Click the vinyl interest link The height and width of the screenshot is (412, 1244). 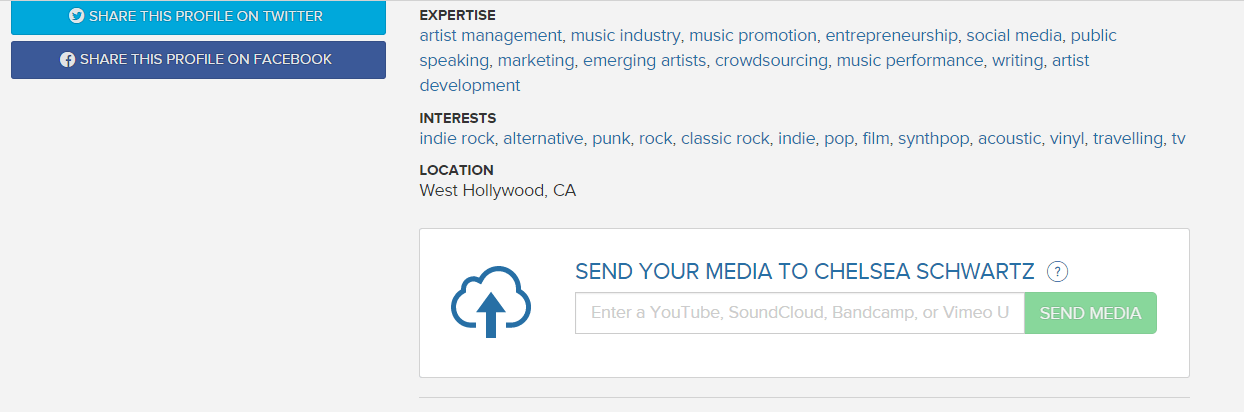tap(1066, 139)
